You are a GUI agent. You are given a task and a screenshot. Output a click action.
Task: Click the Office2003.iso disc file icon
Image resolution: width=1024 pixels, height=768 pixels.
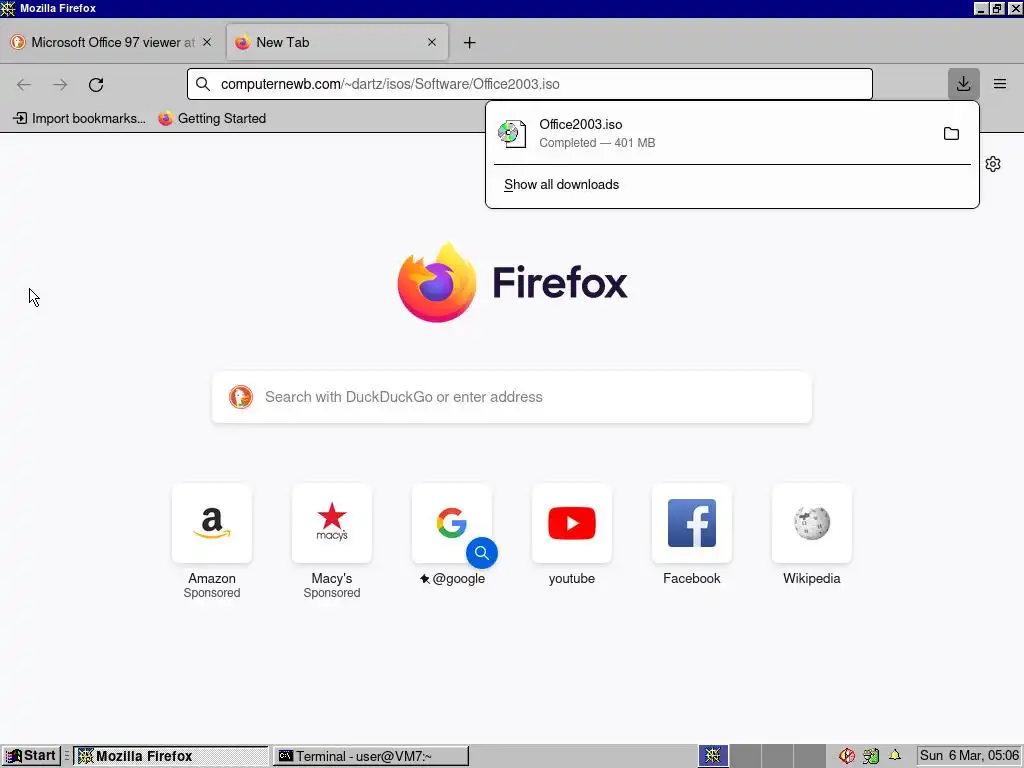point(511,133)
